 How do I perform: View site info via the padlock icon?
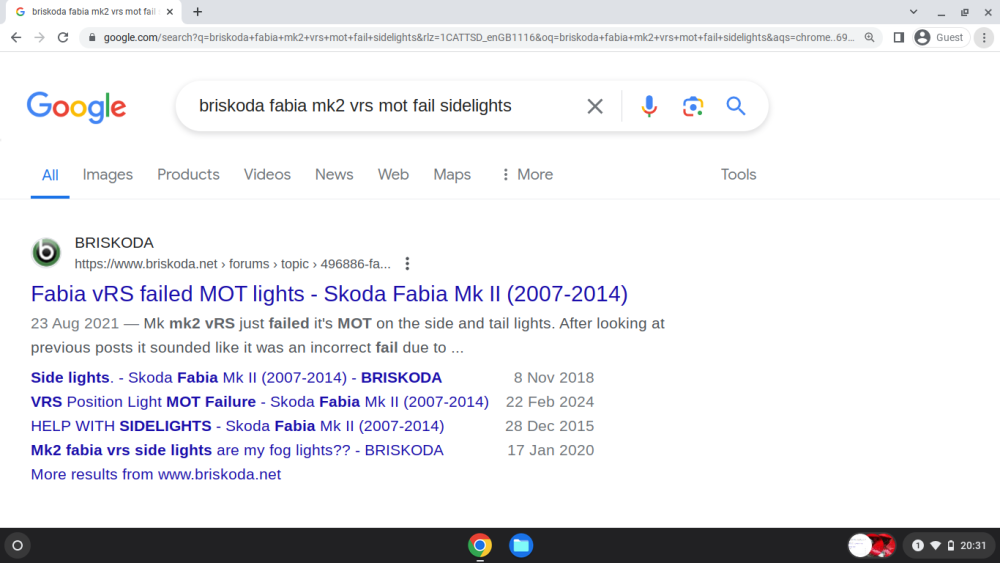click(92, 38)
